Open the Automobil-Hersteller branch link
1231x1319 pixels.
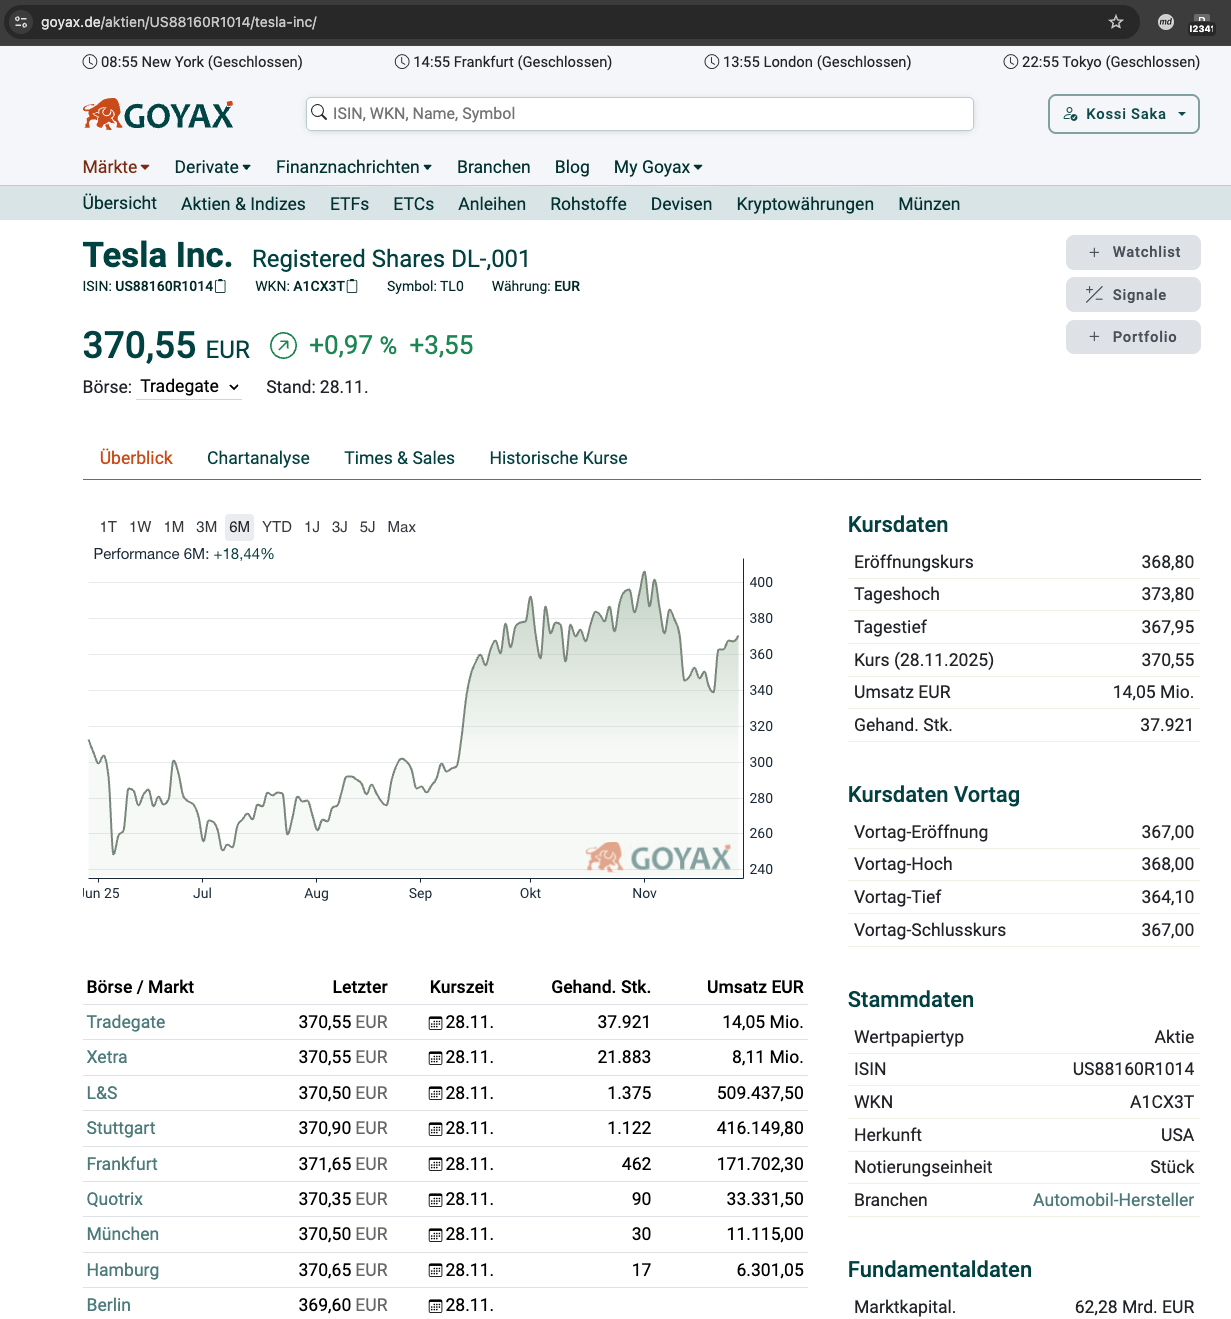click(1113, 1199)
